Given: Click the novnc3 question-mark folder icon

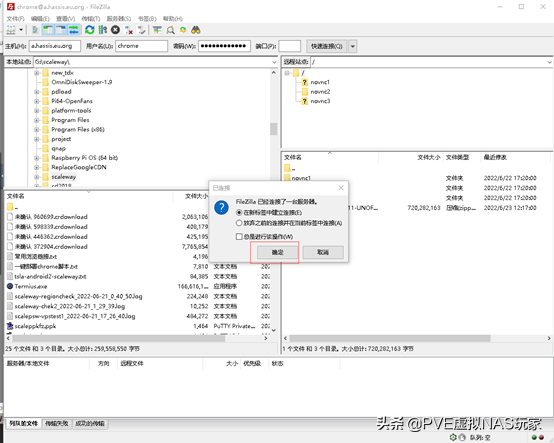Looking at the screenshot, I should coord(305,101).
